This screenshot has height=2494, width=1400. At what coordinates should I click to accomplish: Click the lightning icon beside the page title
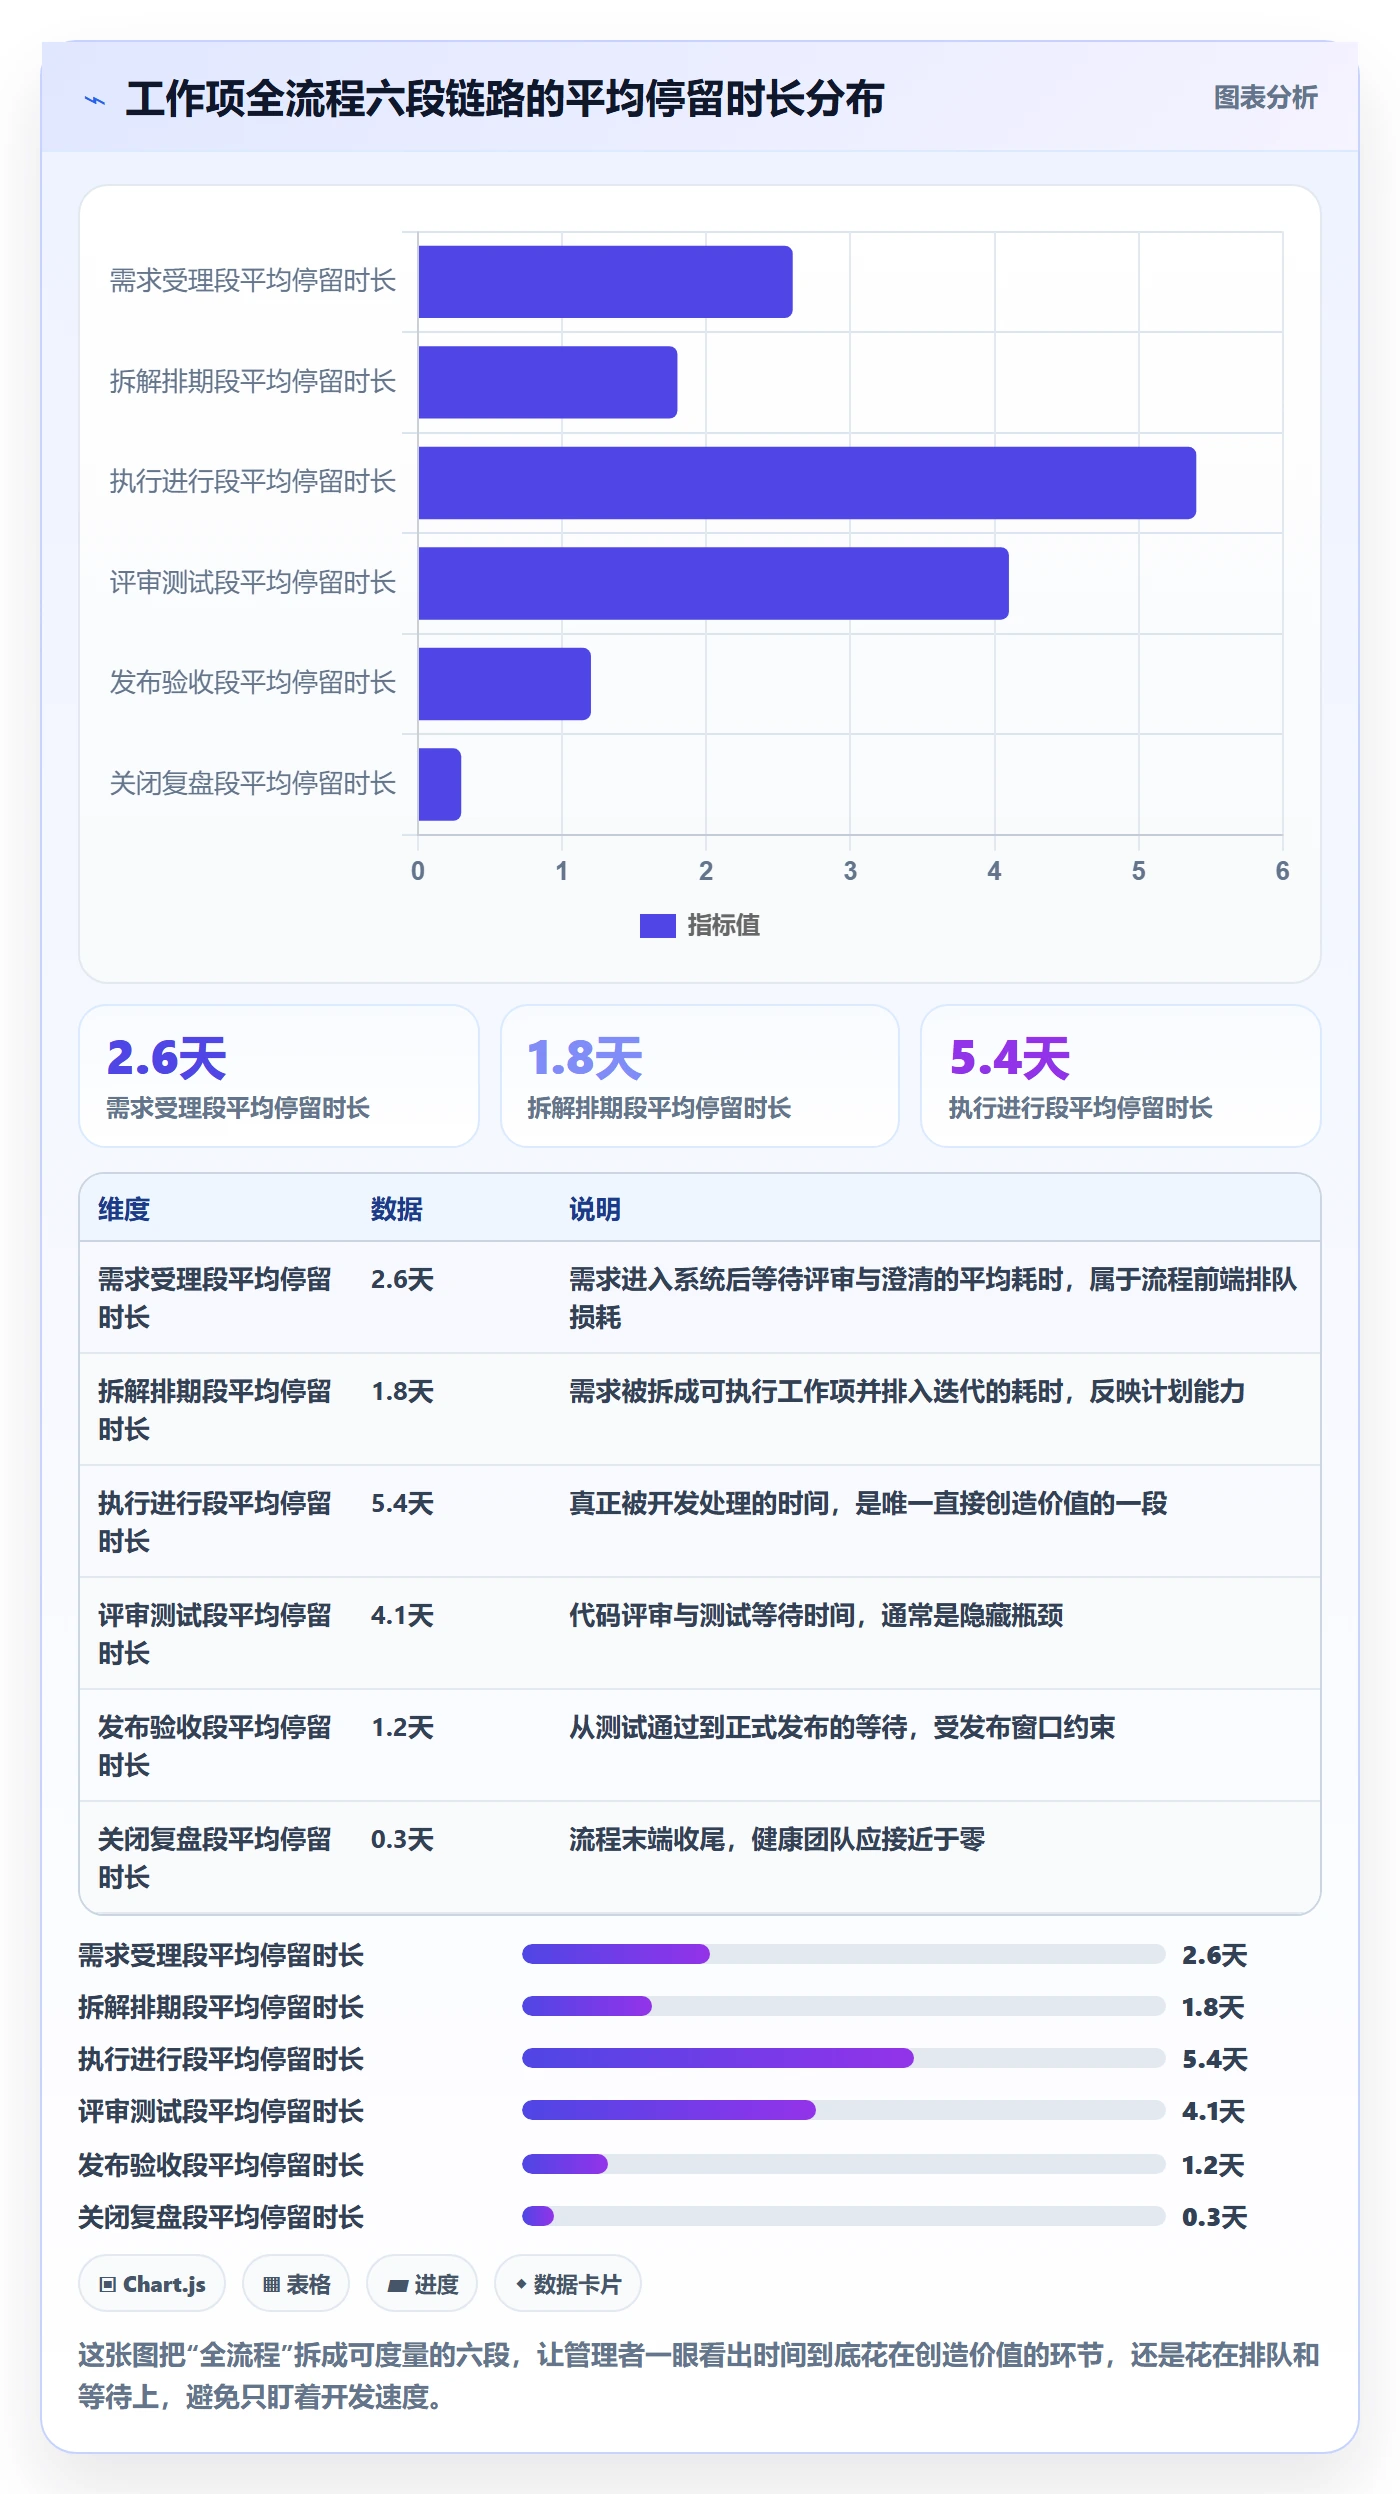95,100
